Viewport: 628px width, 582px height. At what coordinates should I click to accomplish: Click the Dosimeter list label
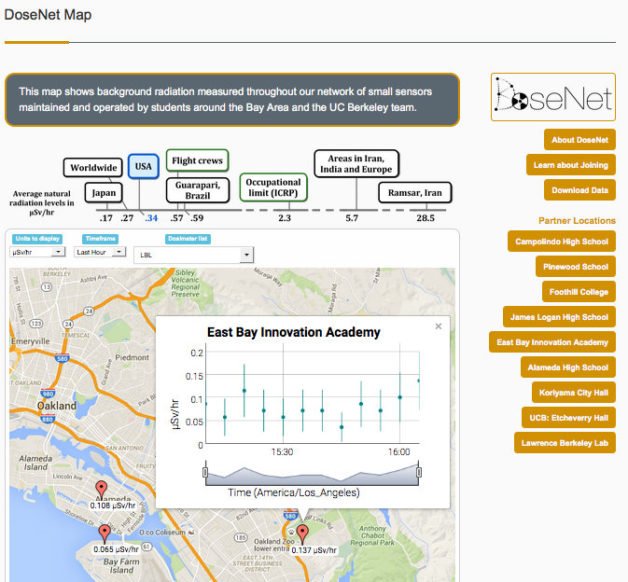(x=188, y=239)
